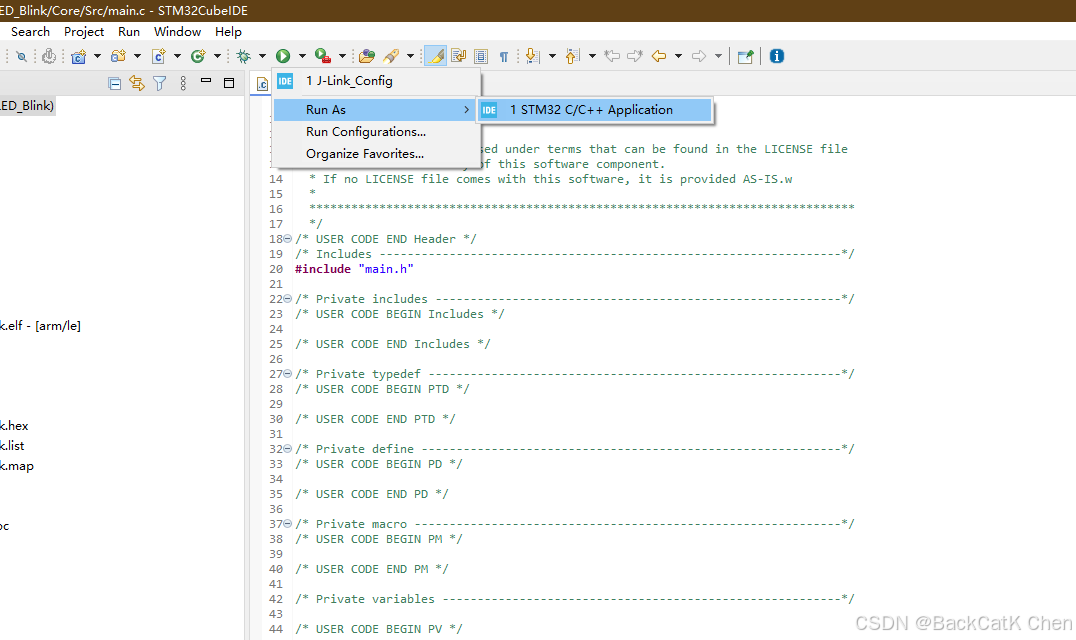Click the Pin Editor icon
The height and width of the screenshot is (640, 1076).
click(x=745, y=56)
